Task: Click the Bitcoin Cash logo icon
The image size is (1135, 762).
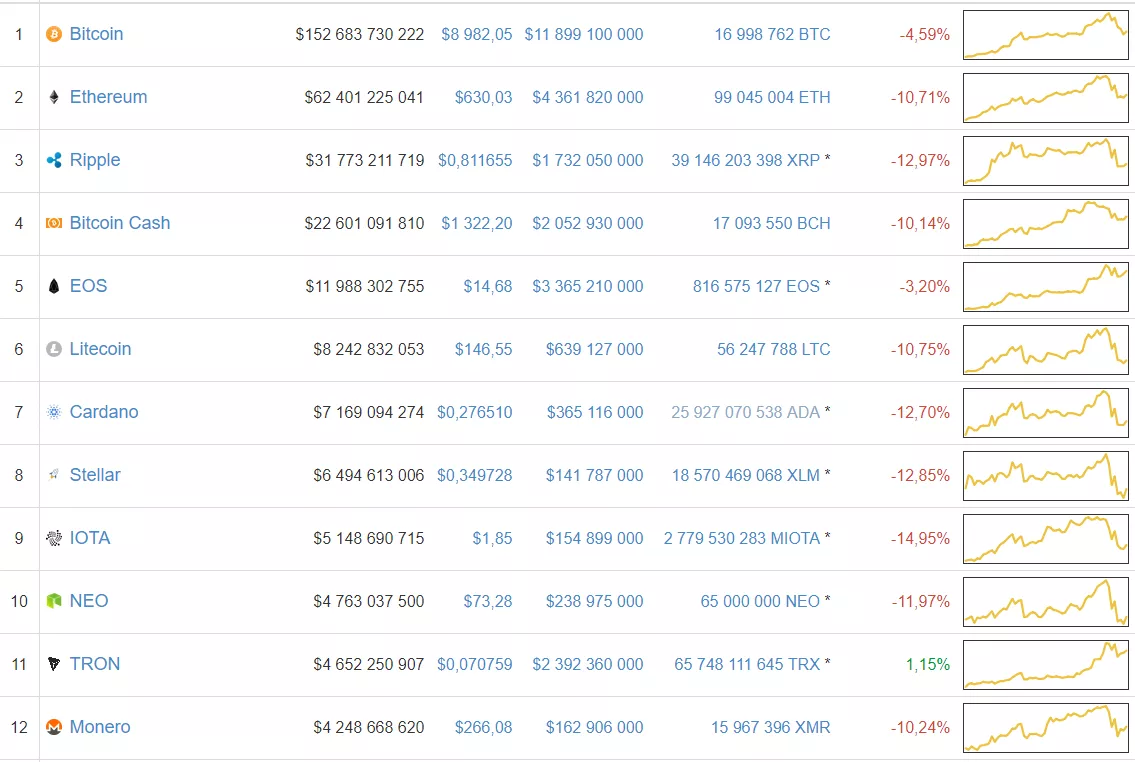Action: 54,223
